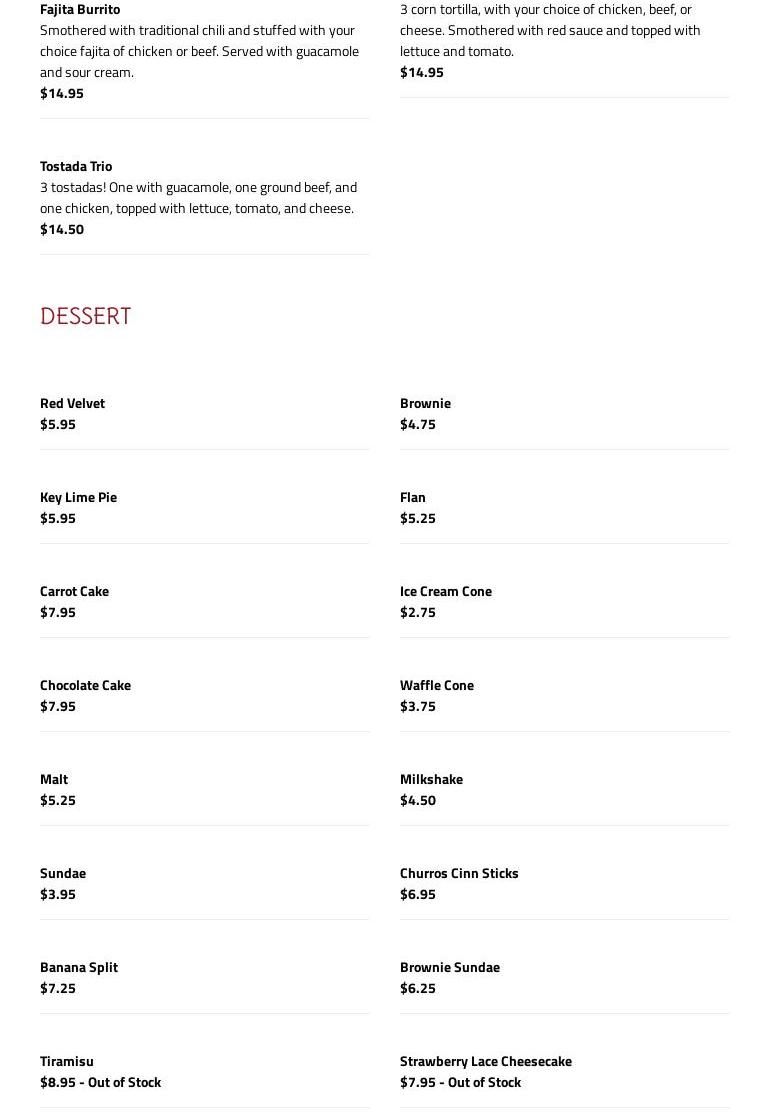Select the Fajita Burrito entree
Viewport: 770px width, 1119px height.
(80, 10)
